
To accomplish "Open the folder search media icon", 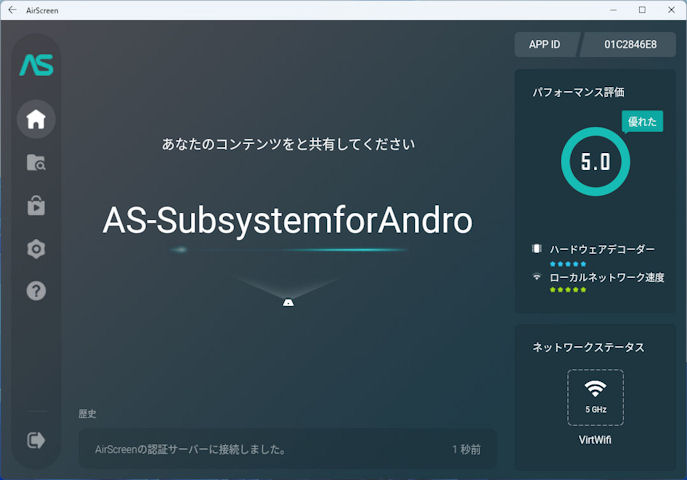I will [x=36, y=162].
